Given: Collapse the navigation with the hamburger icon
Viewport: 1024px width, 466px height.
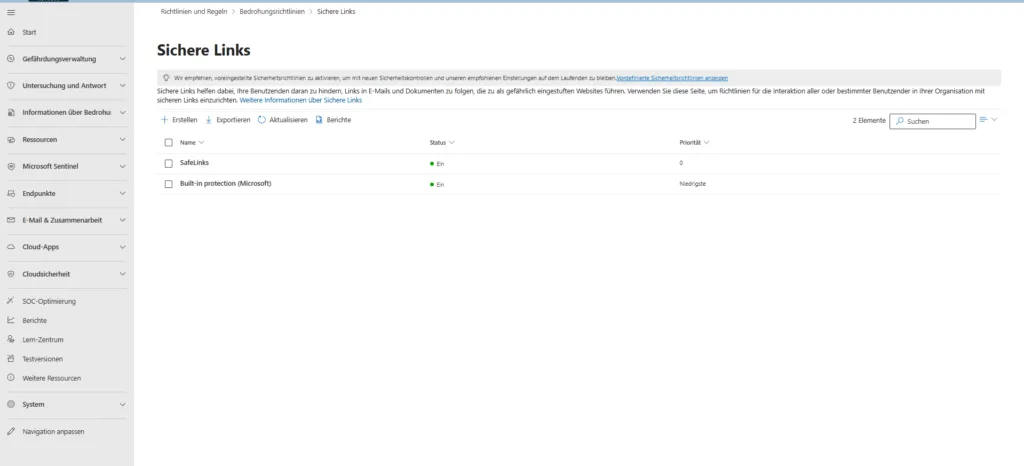Looking at the screenshot, I should click(10, 12).
